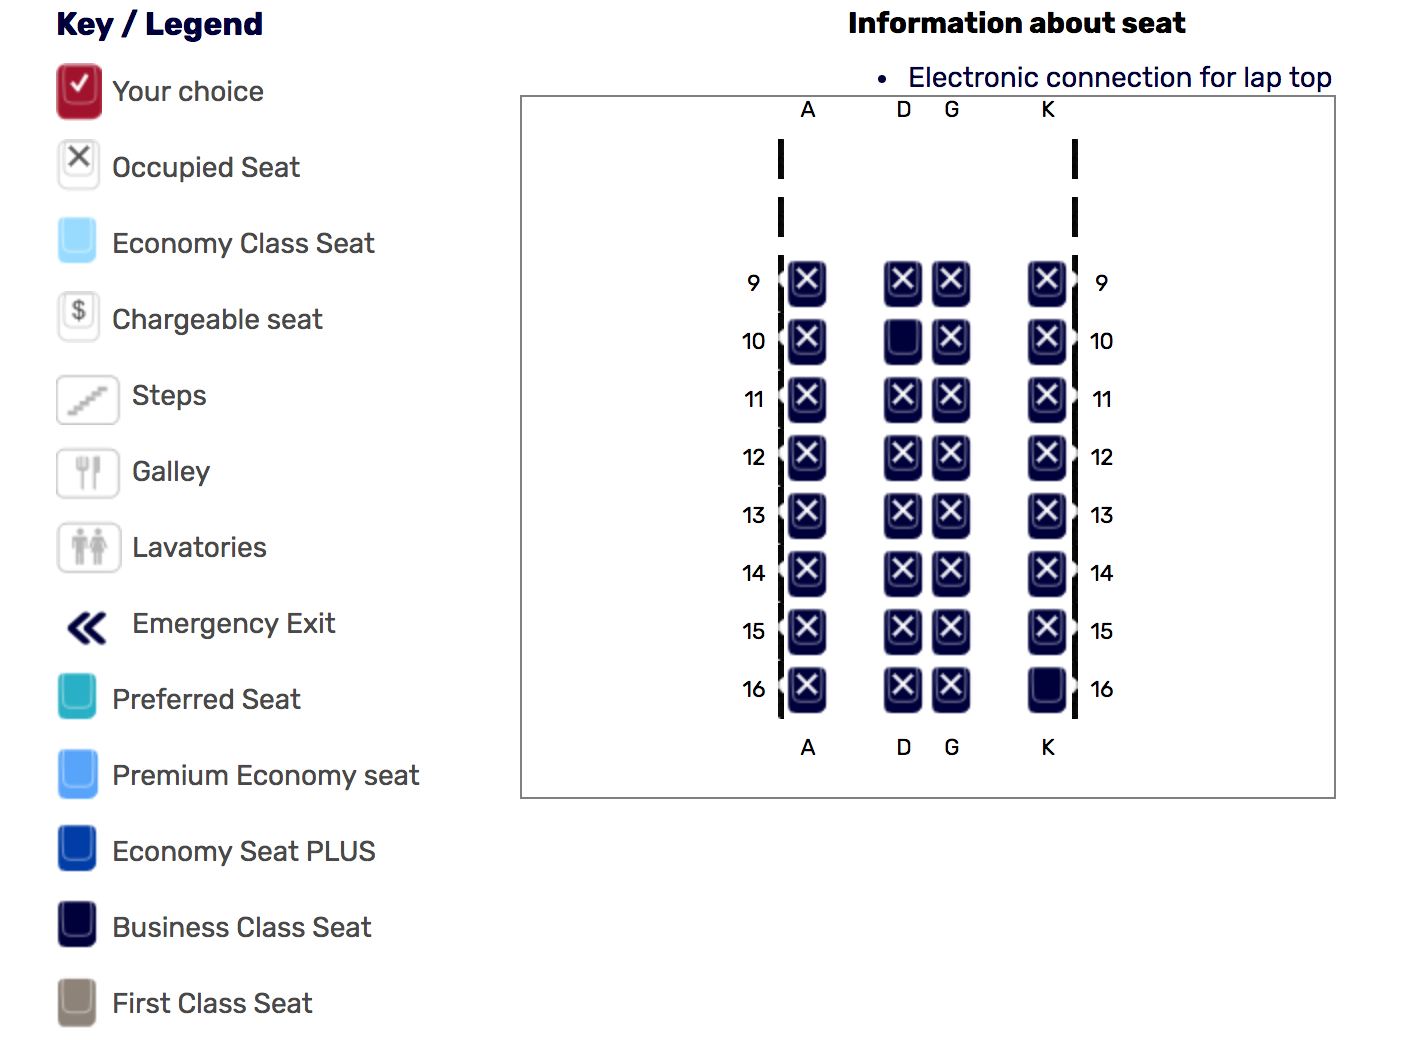Select available business seat 16K
The width and height of the screenshot is (1409, 1043).
1047,689
